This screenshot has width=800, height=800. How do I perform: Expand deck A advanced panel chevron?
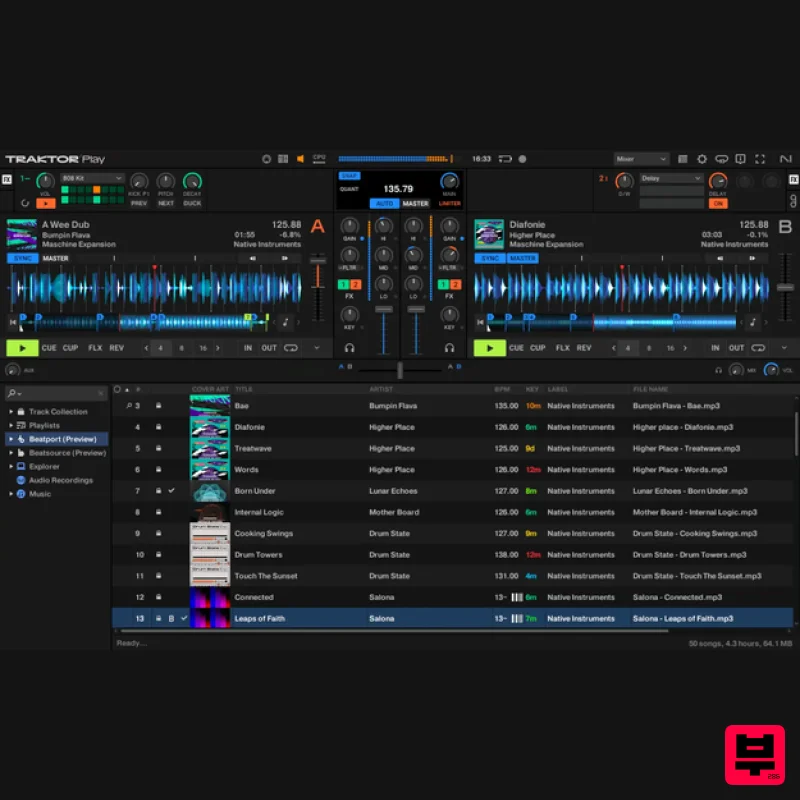[x=317, y=348]
